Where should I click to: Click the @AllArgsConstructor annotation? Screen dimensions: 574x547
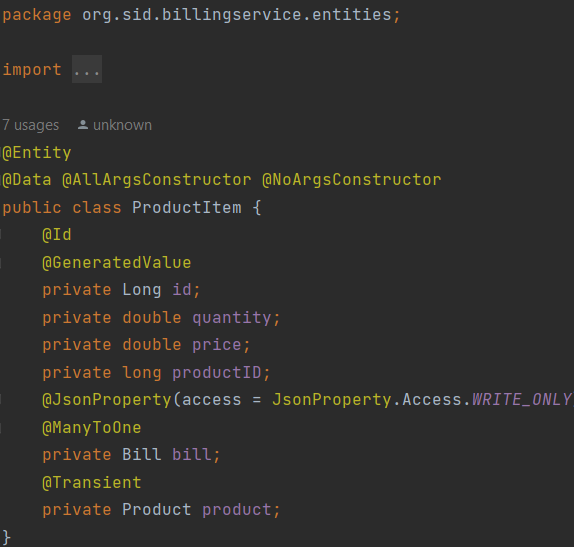click(x=157, y=180)
